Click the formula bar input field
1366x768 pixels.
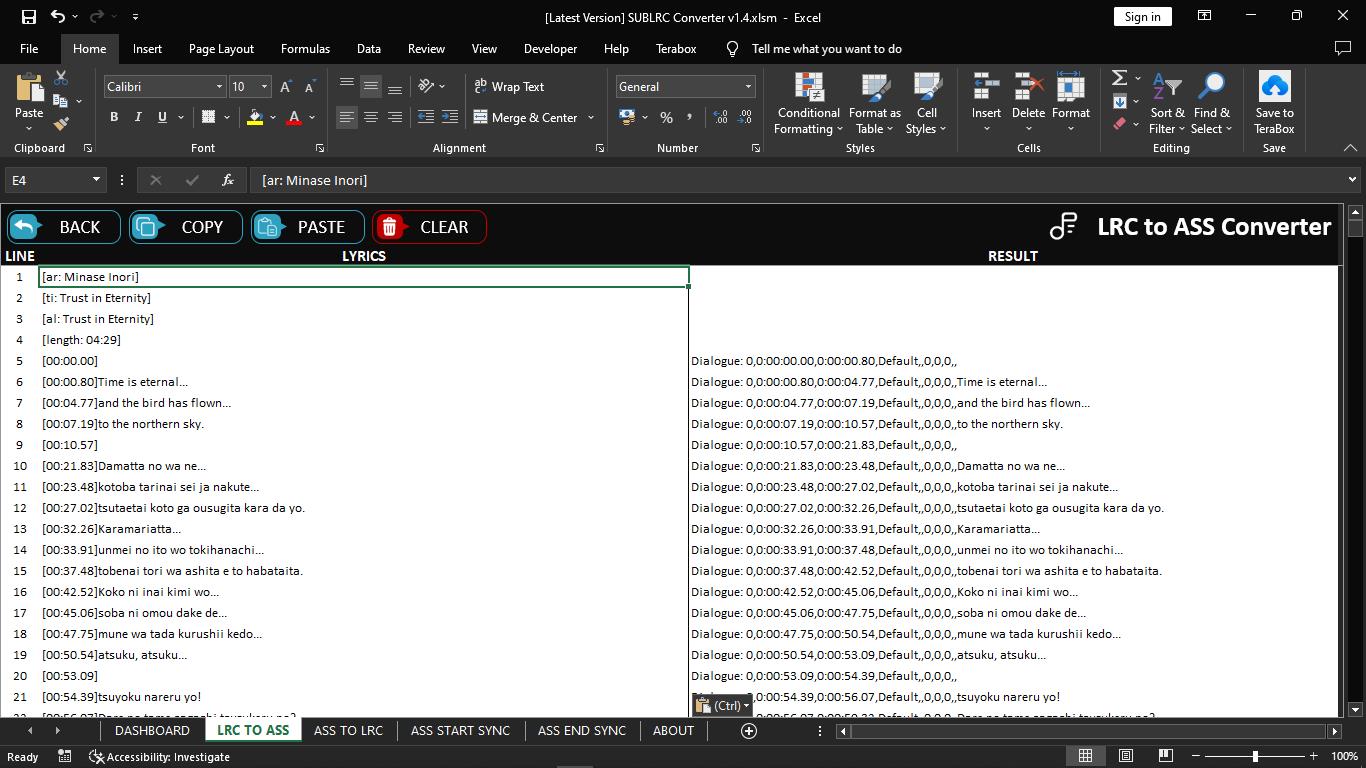pyautogui.click(x=795, y=180)
